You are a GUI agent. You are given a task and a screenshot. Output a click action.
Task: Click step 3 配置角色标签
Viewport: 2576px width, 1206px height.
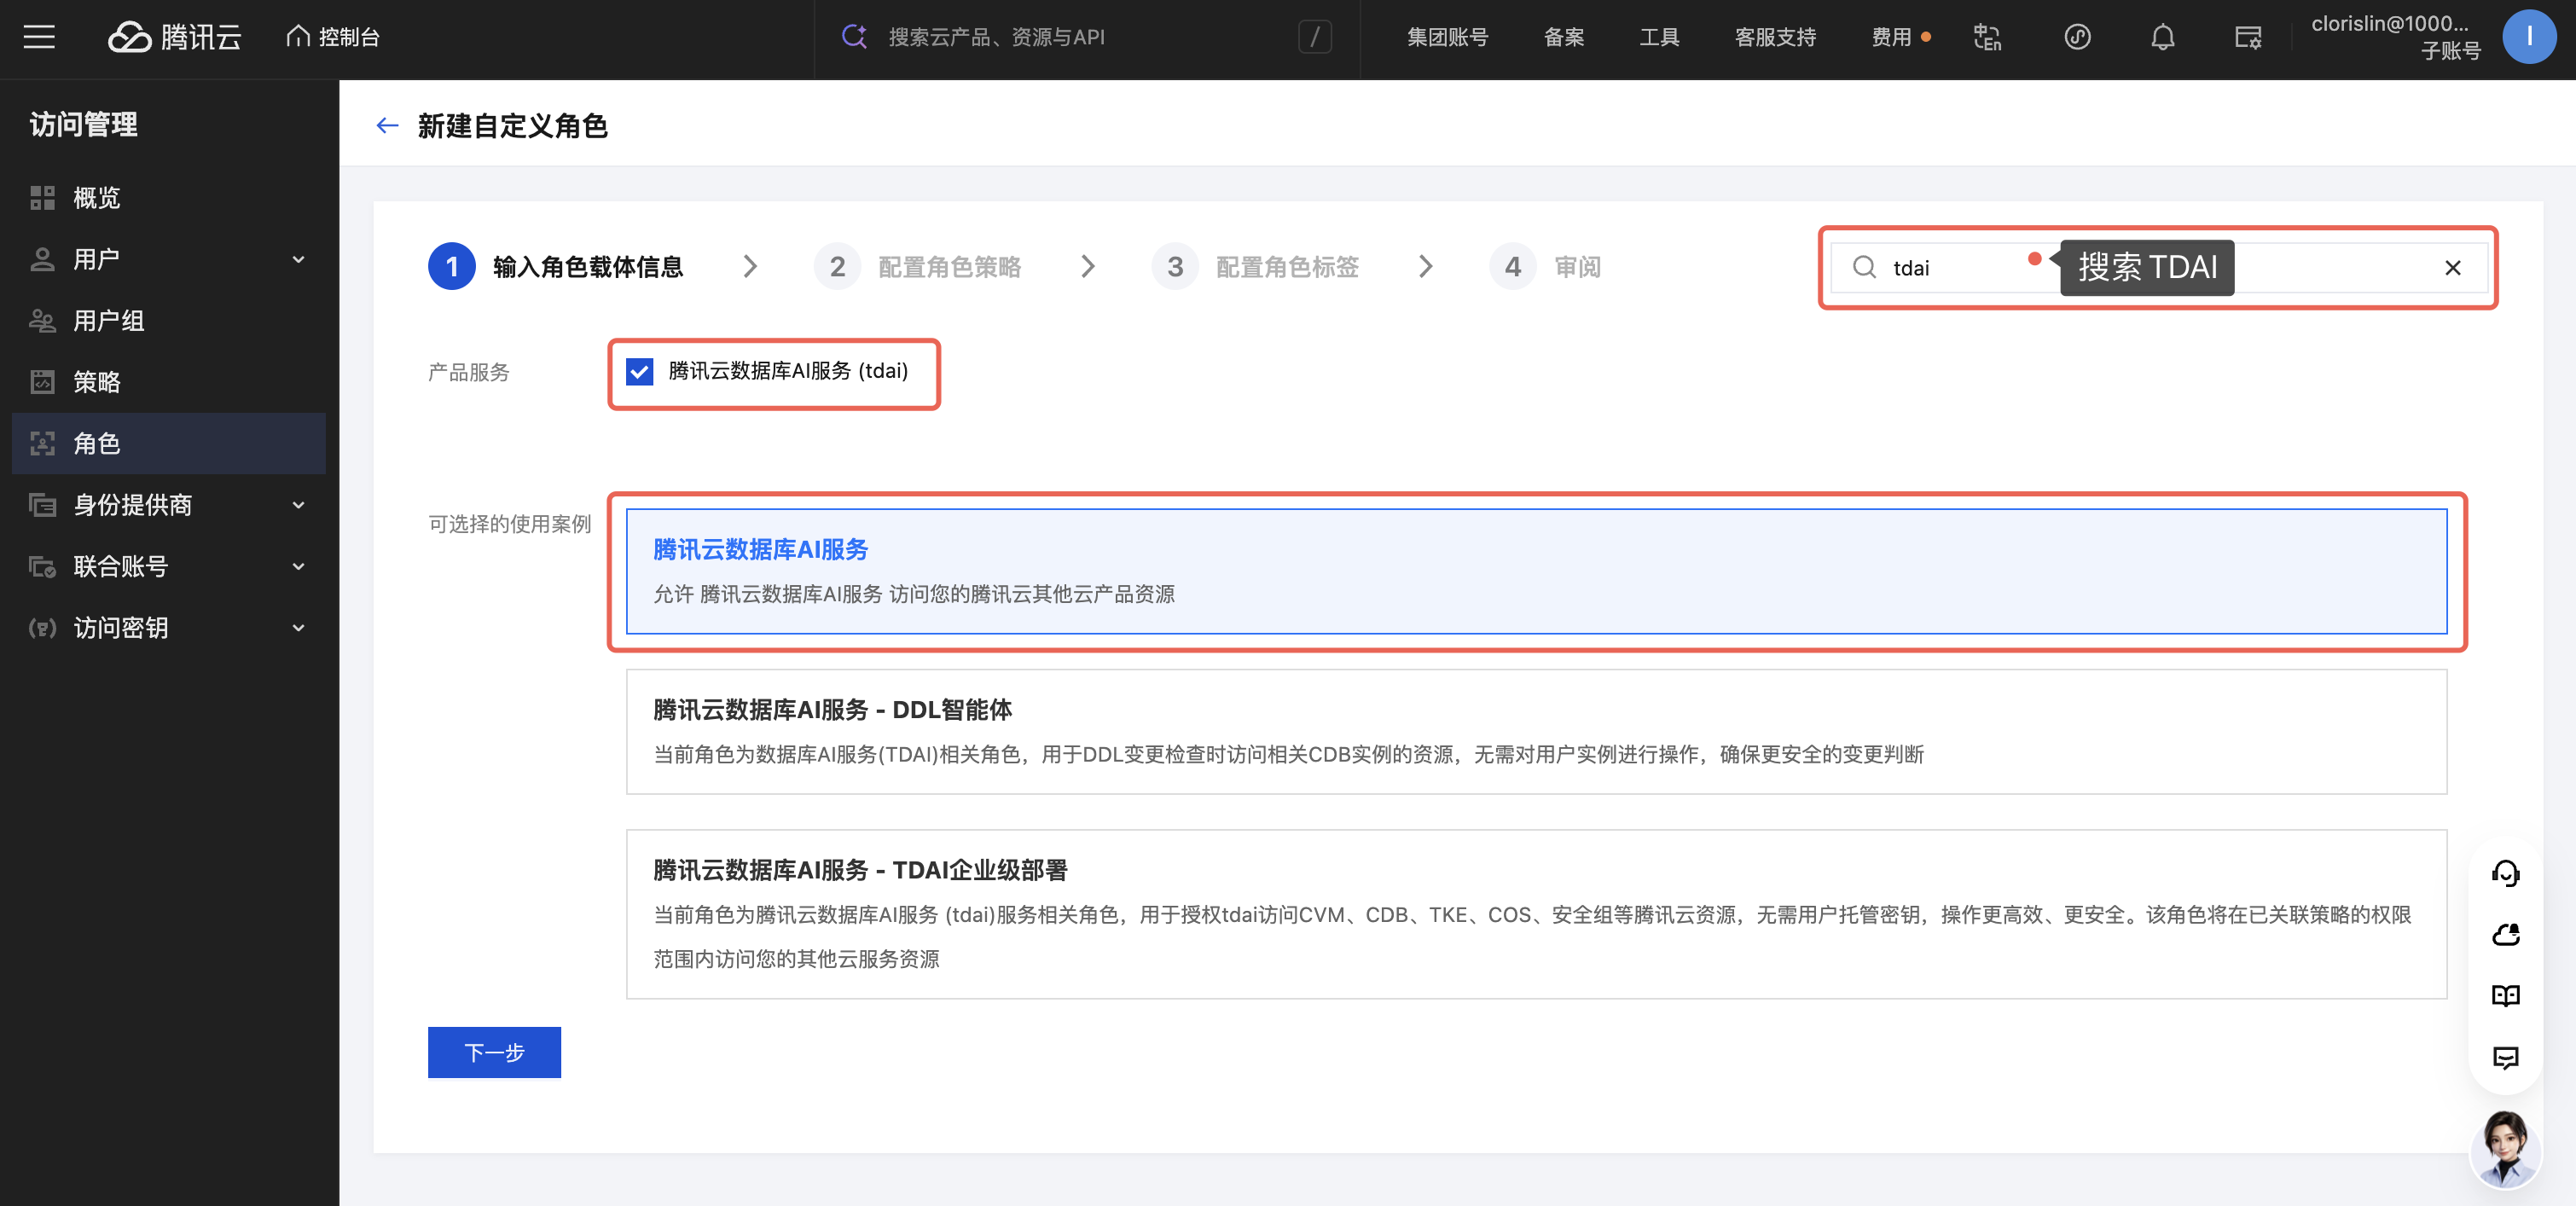1255,266
